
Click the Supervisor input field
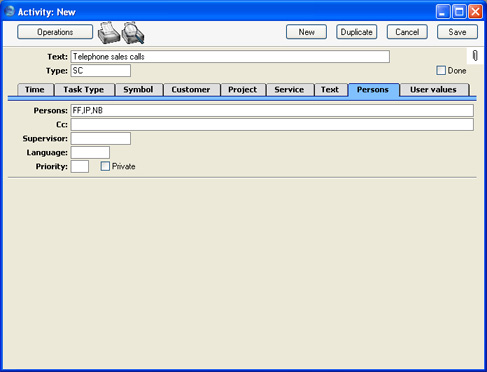pos(101,138)
